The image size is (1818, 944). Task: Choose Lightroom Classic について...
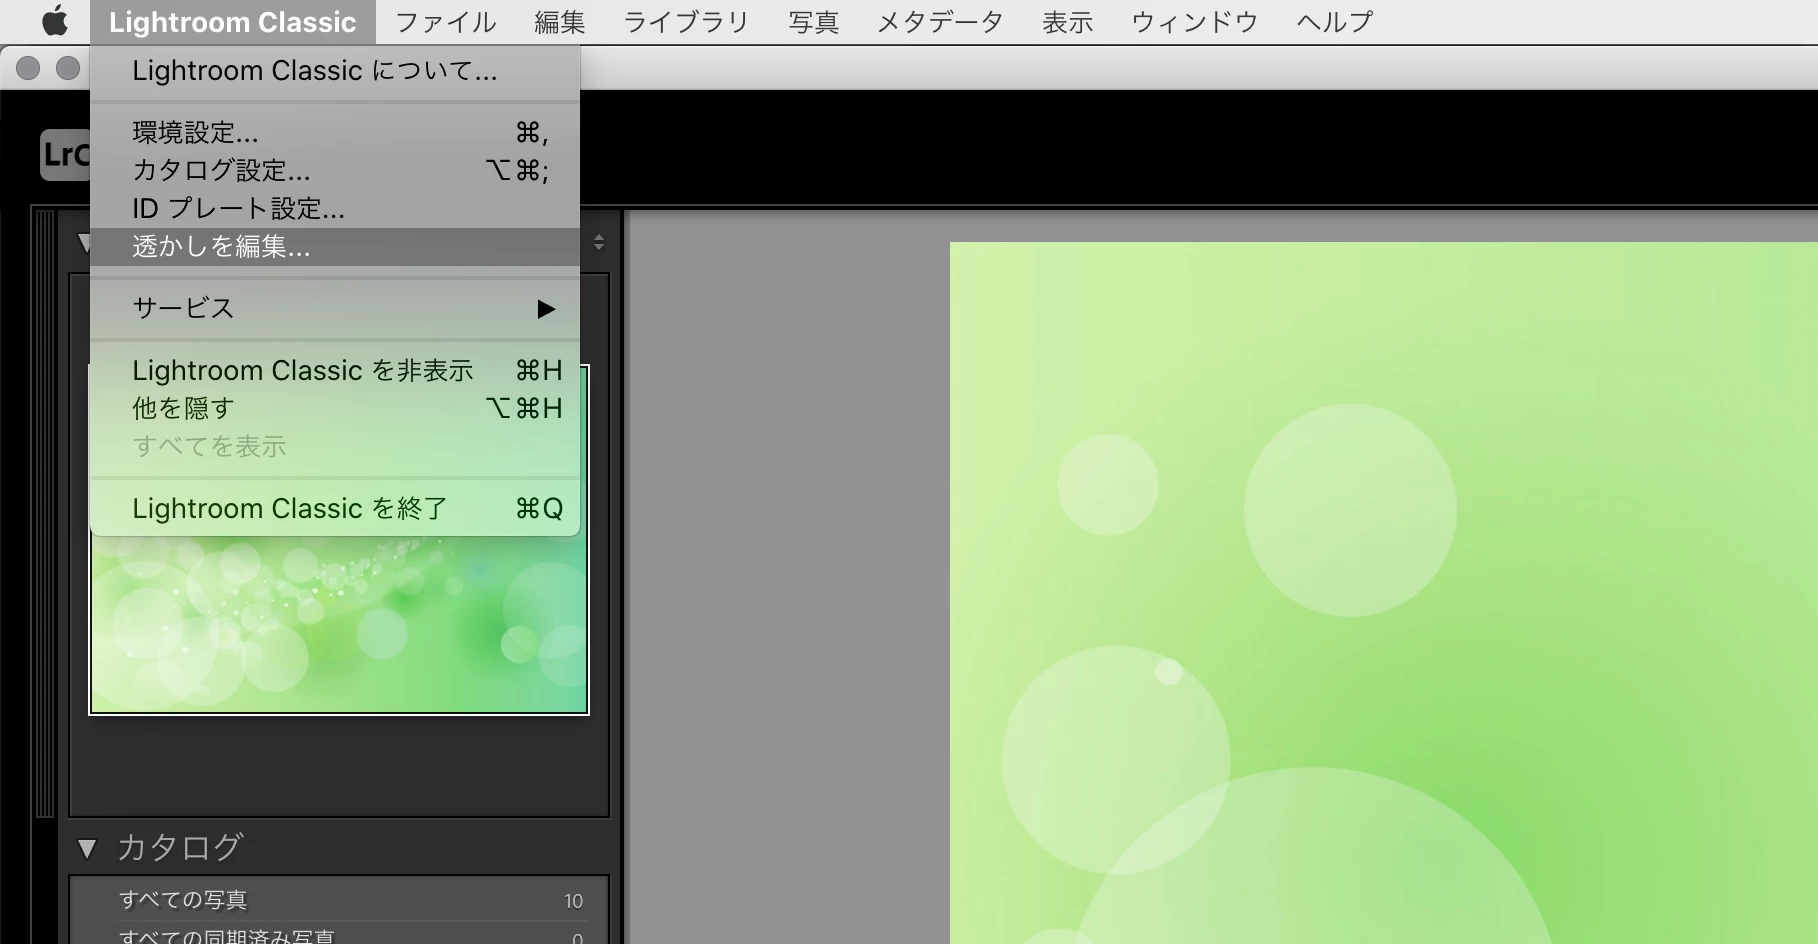335,71
